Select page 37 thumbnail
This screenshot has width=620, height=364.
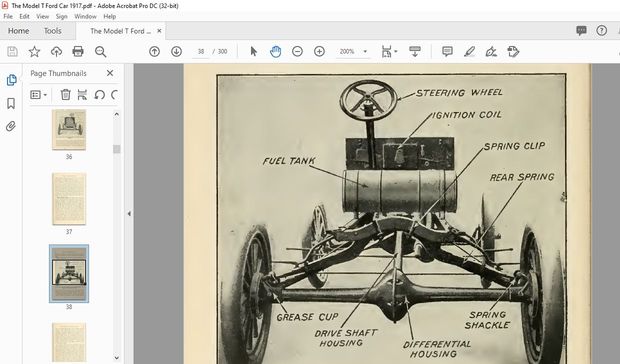(x=69, y=199)
